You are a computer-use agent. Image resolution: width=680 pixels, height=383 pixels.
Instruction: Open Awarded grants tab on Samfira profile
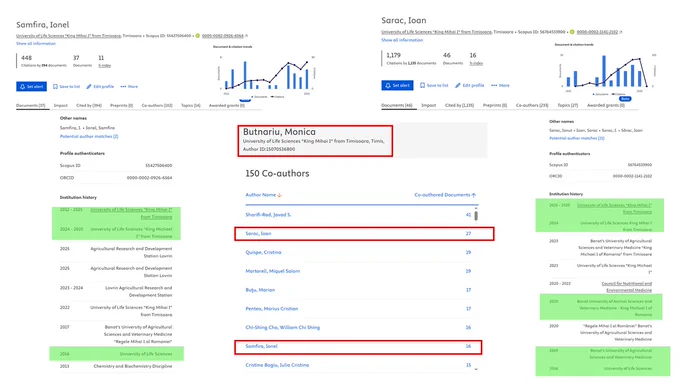[x=227, y=105]
